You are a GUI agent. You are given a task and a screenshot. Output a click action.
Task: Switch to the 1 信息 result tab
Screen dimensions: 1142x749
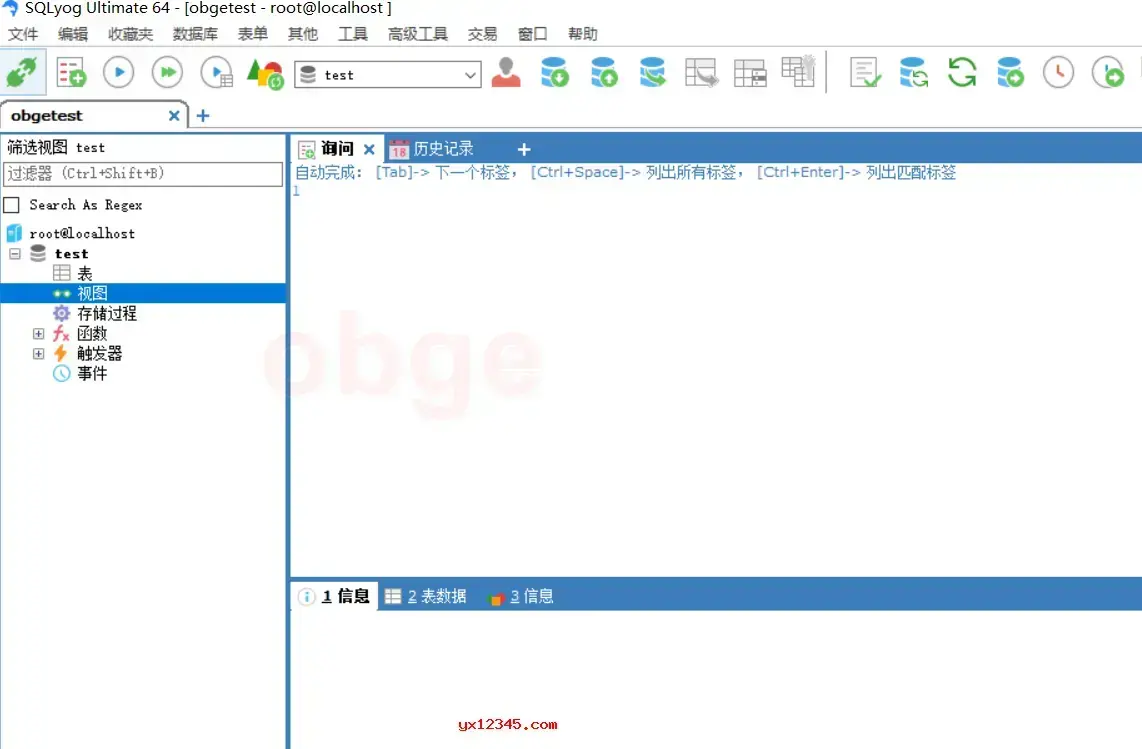point(336,596)
